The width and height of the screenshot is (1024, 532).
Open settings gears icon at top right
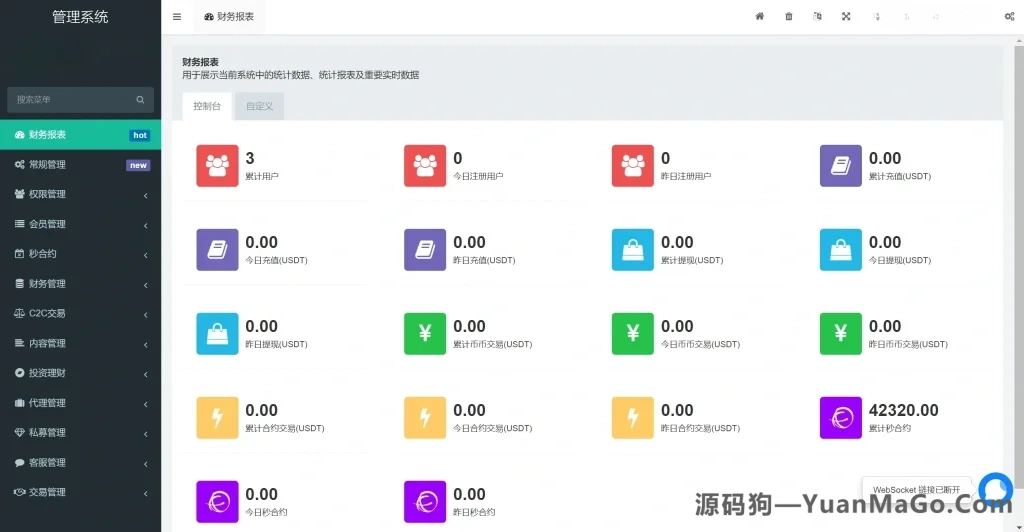1009,16
